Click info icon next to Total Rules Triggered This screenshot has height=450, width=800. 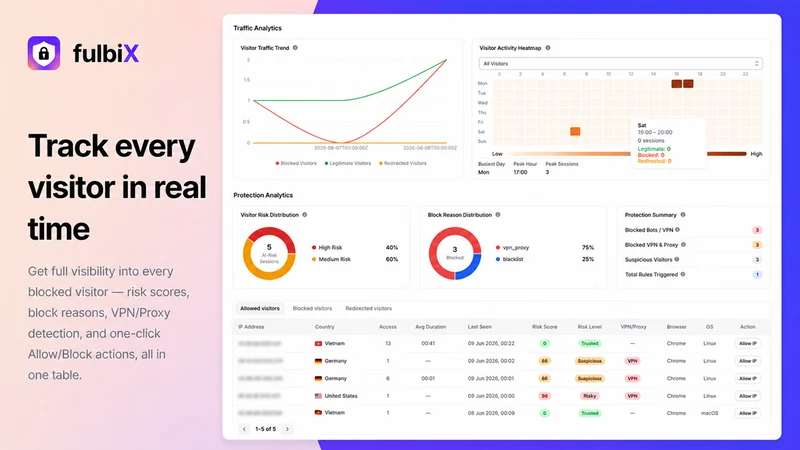(683, 274)
